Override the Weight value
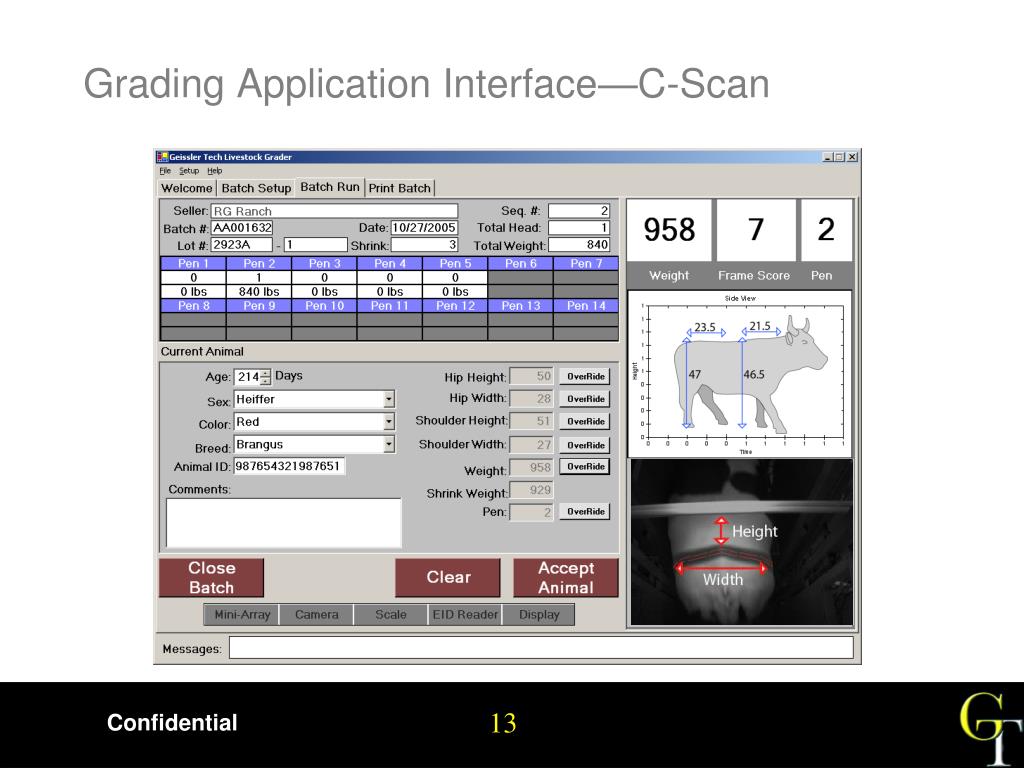This screenshot has height=768, width=1024. point(585,466)
